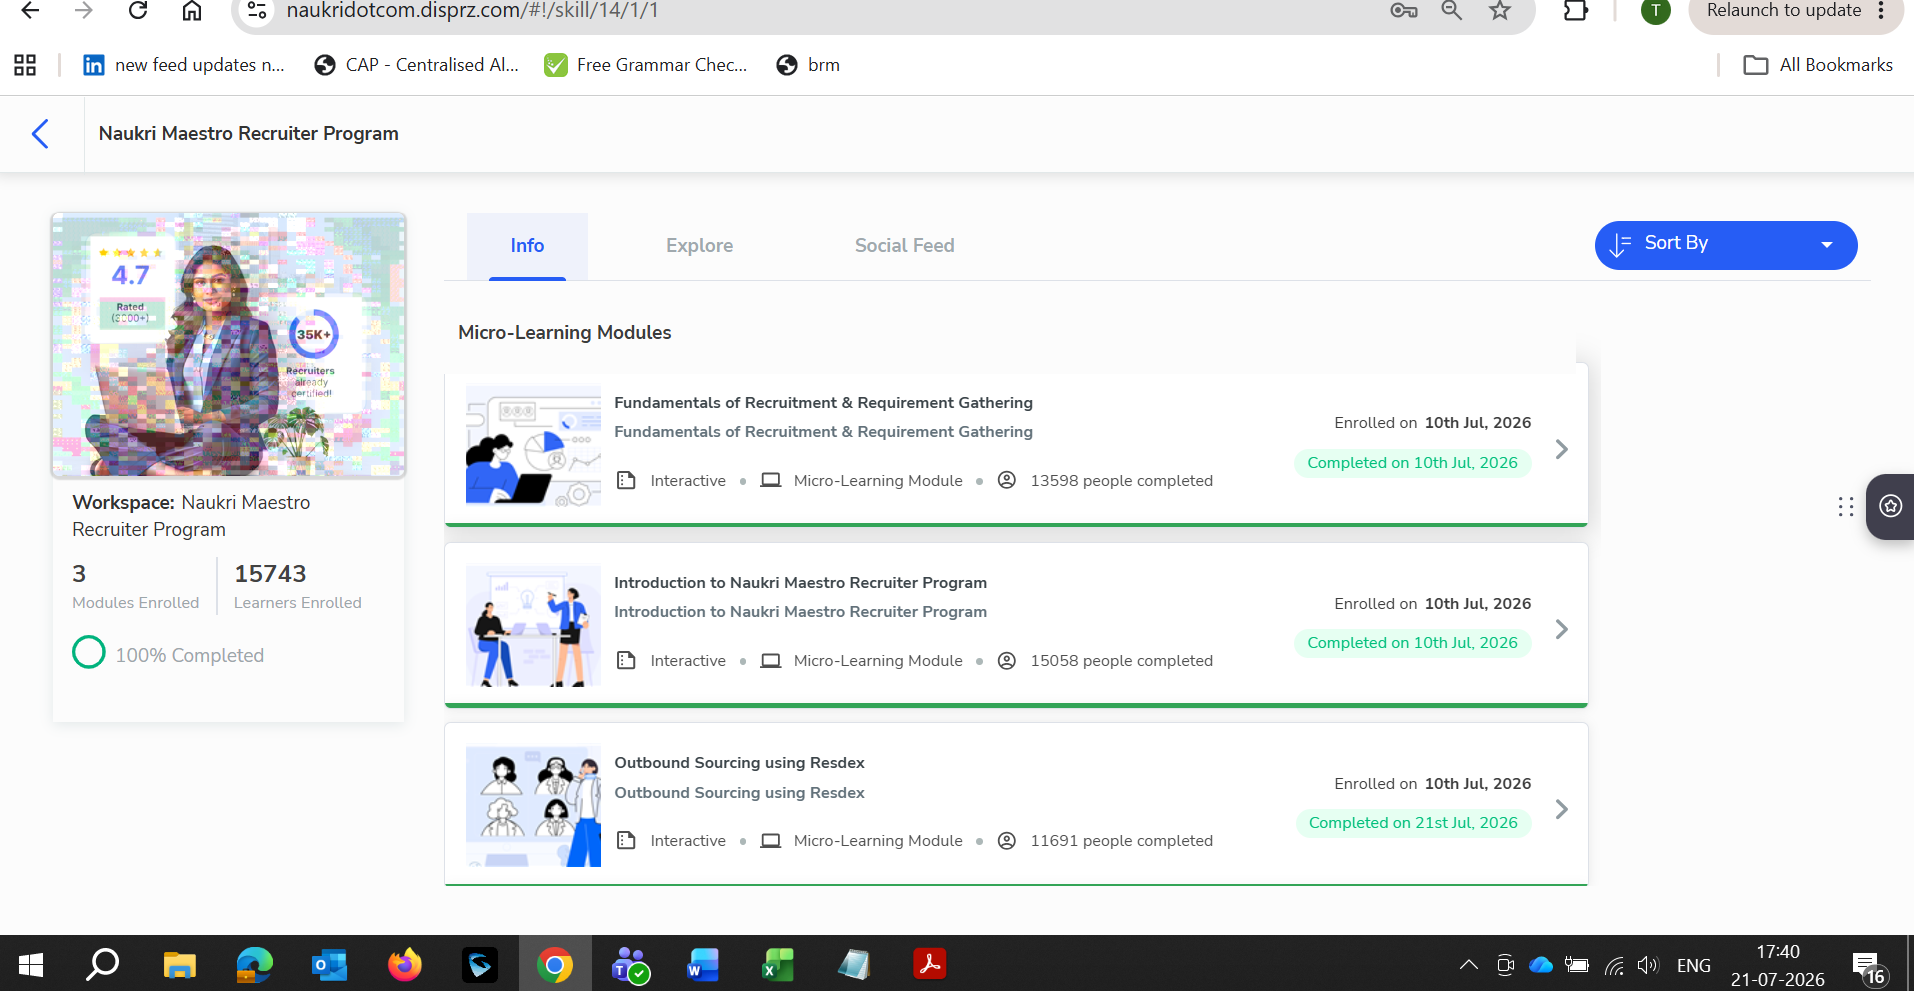Click the browser home icon
The height and width of the screenshot is (991, 1922).
click(x=192, y=11)
